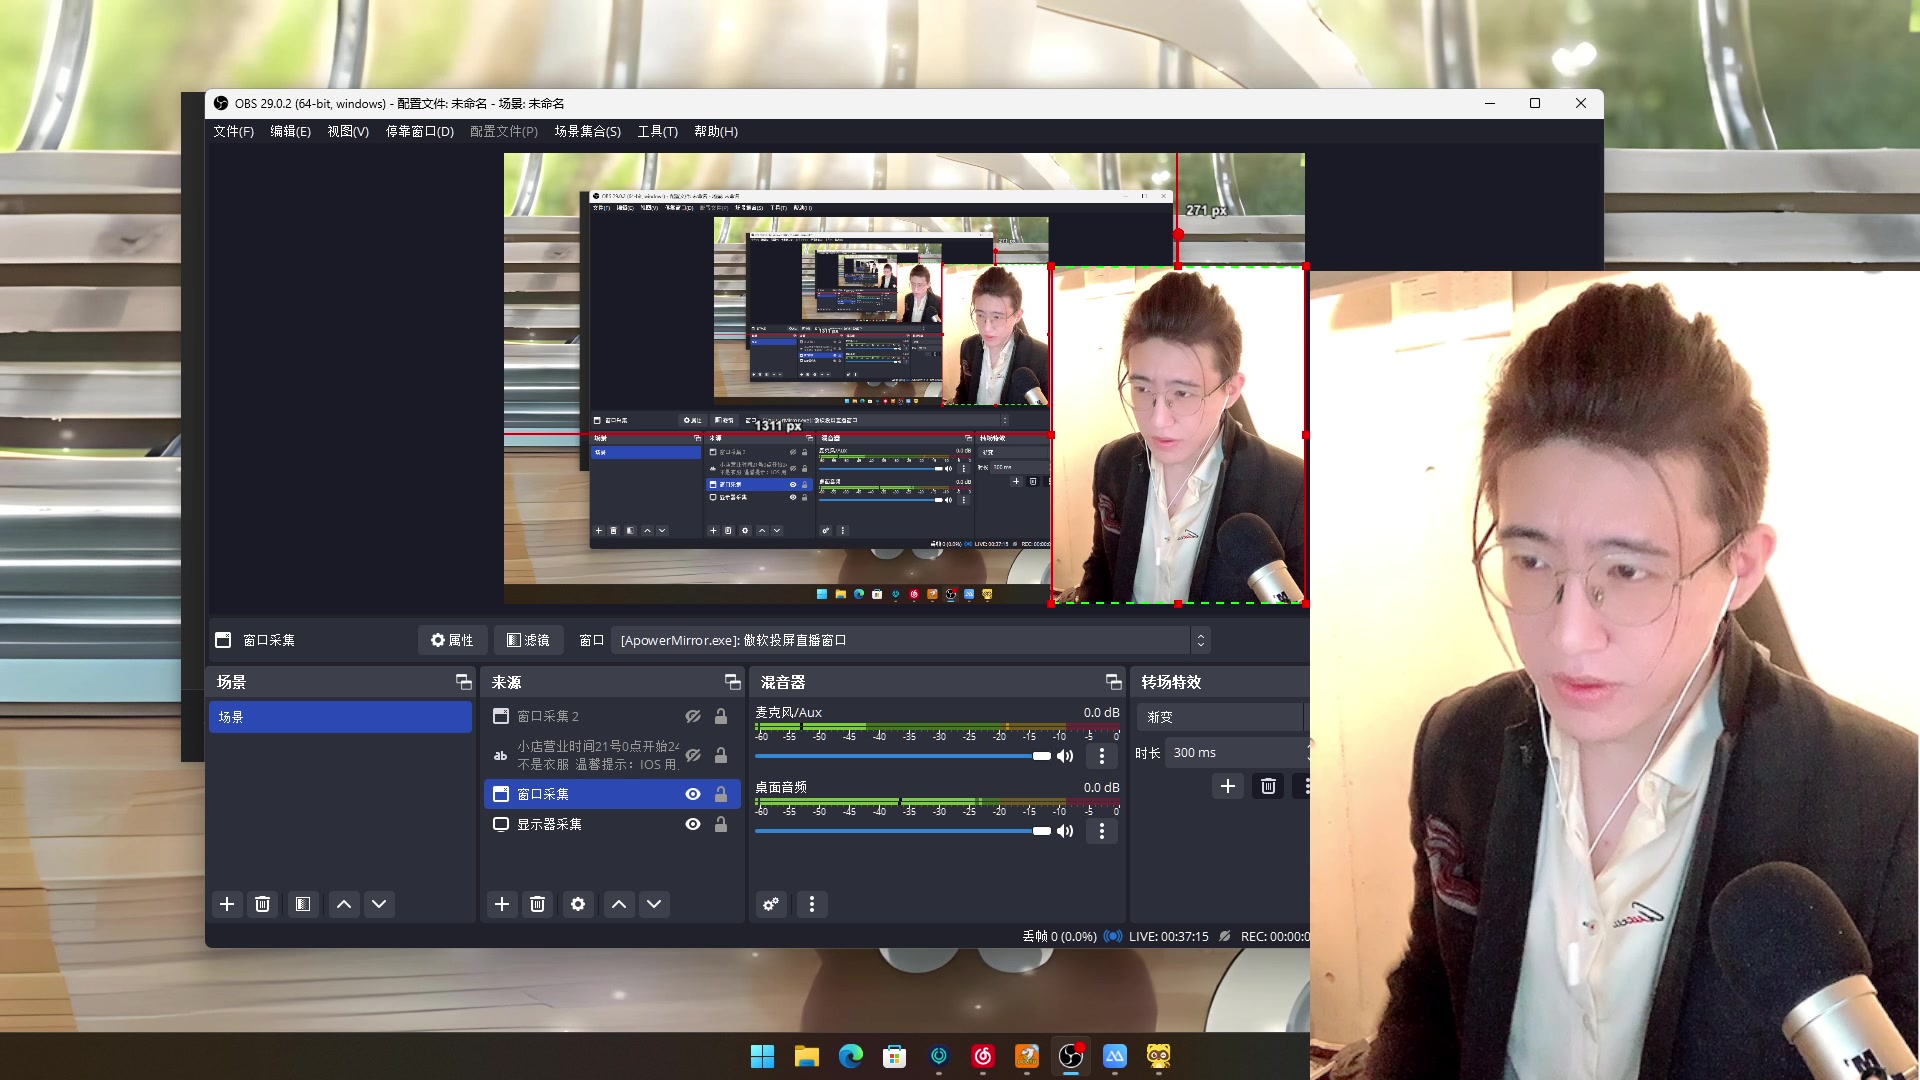Add a new source with plus icon
This screenshot has width=1920, height=1080.
(x=502, y=904)
